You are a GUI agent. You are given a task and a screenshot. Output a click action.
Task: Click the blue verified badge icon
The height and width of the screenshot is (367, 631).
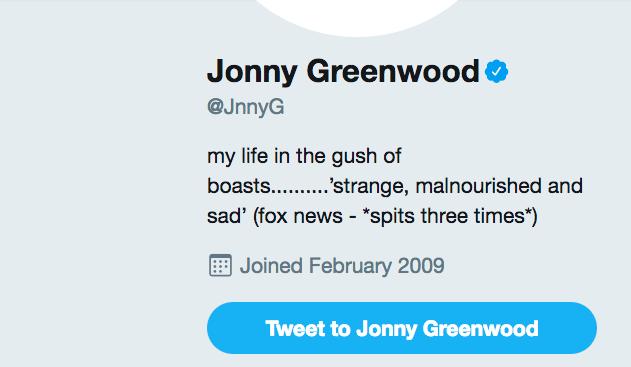[496, 71]
